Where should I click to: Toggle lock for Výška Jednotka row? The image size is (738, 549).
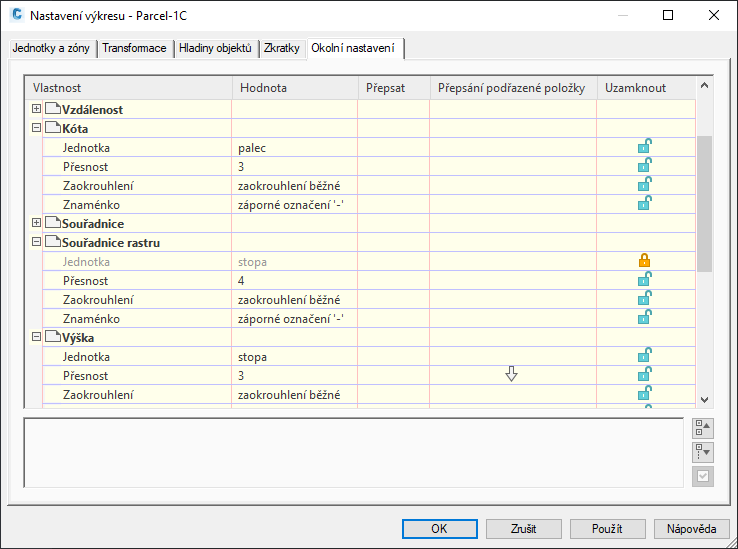click(644, 355)
